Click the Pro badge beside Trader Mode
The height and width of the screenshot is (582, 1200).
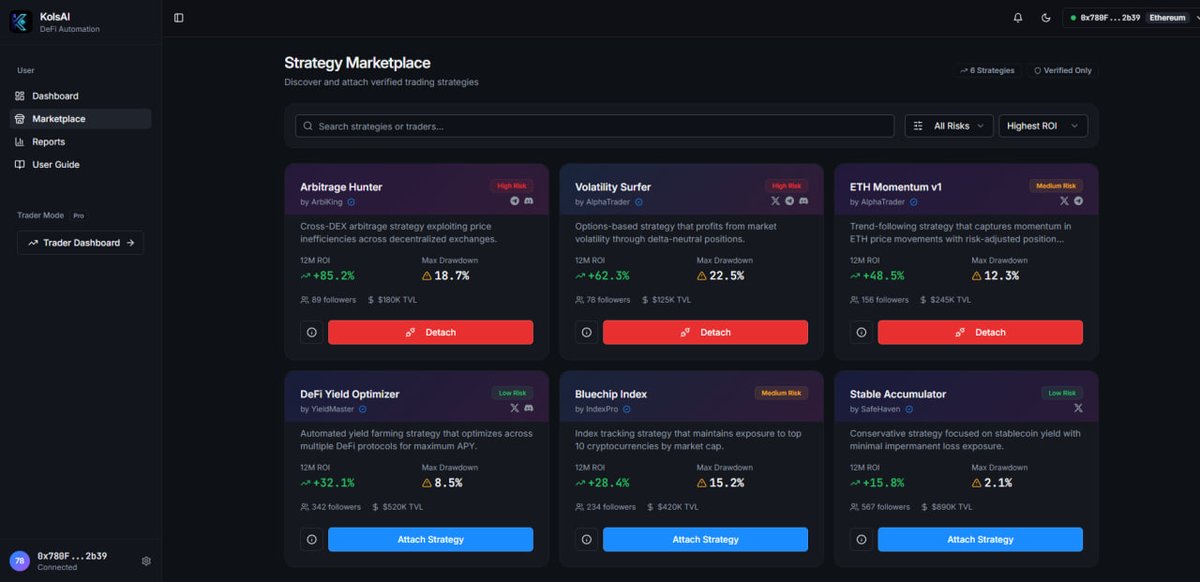(78, 215)
